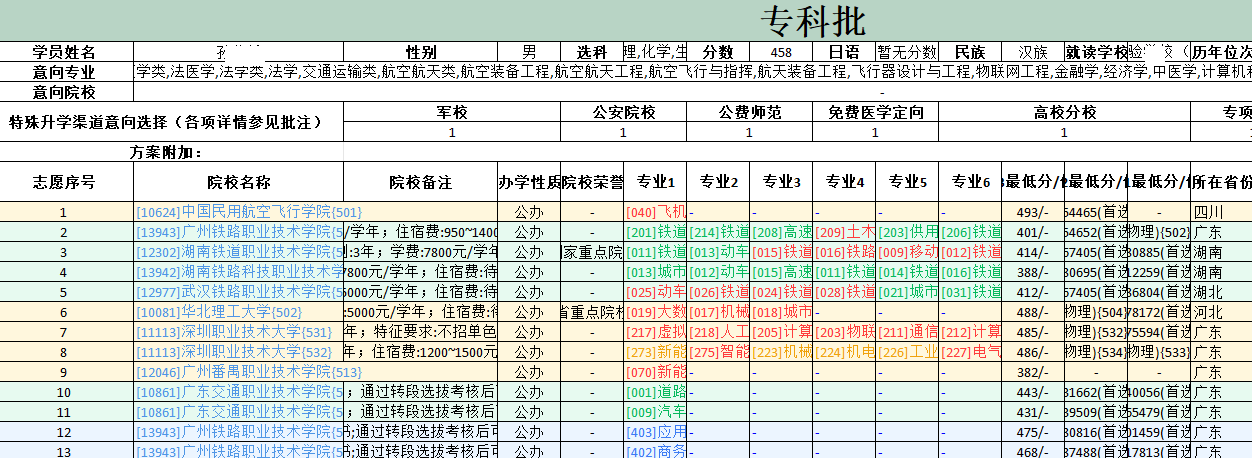Open [12977]武汉铁路职业技术学院 school cell
The width and height of the screenshot is (1252, 458).
239,292
